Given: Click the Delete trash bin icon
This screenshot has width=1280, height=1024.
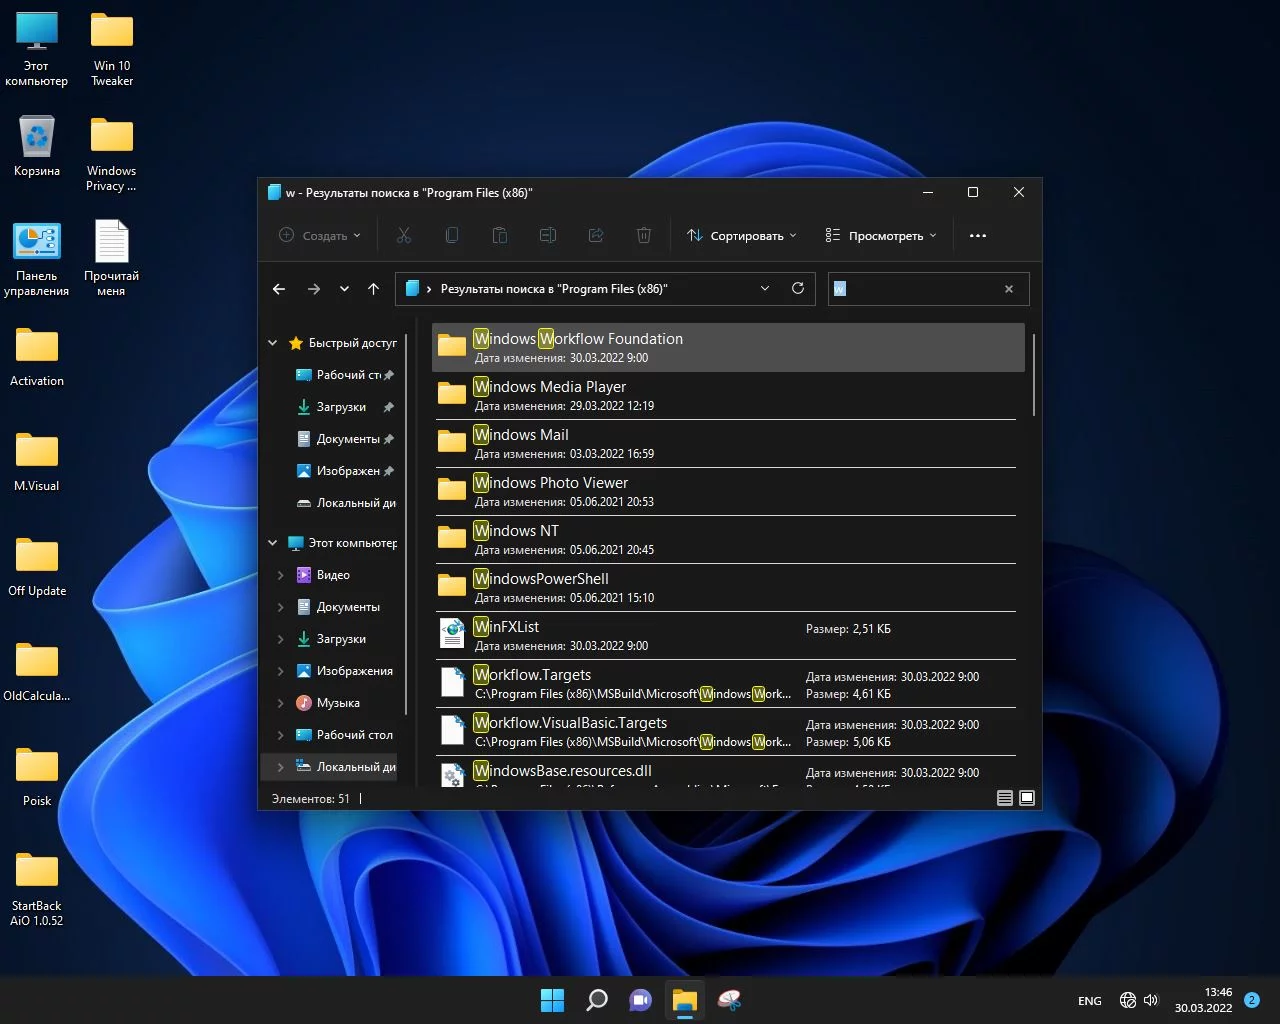Looking at the screenshot, I should click(644, 236).
